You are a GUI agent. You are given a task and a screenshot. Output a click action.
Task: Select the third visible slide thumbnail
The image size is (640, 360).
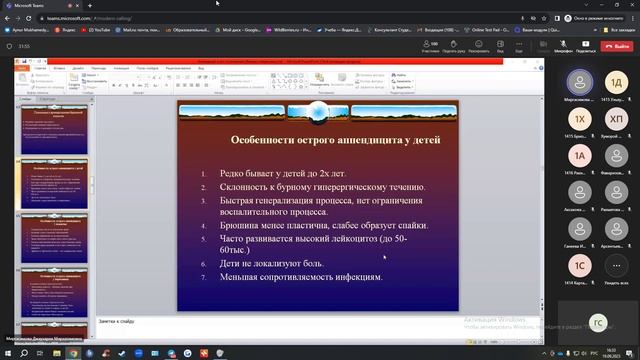tap(54, 238)
